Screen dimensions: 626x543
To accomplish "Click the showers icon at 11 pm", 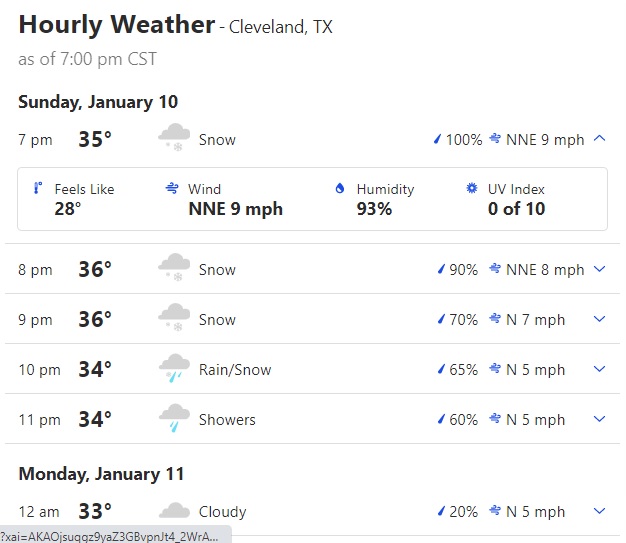I will [174, 418].
